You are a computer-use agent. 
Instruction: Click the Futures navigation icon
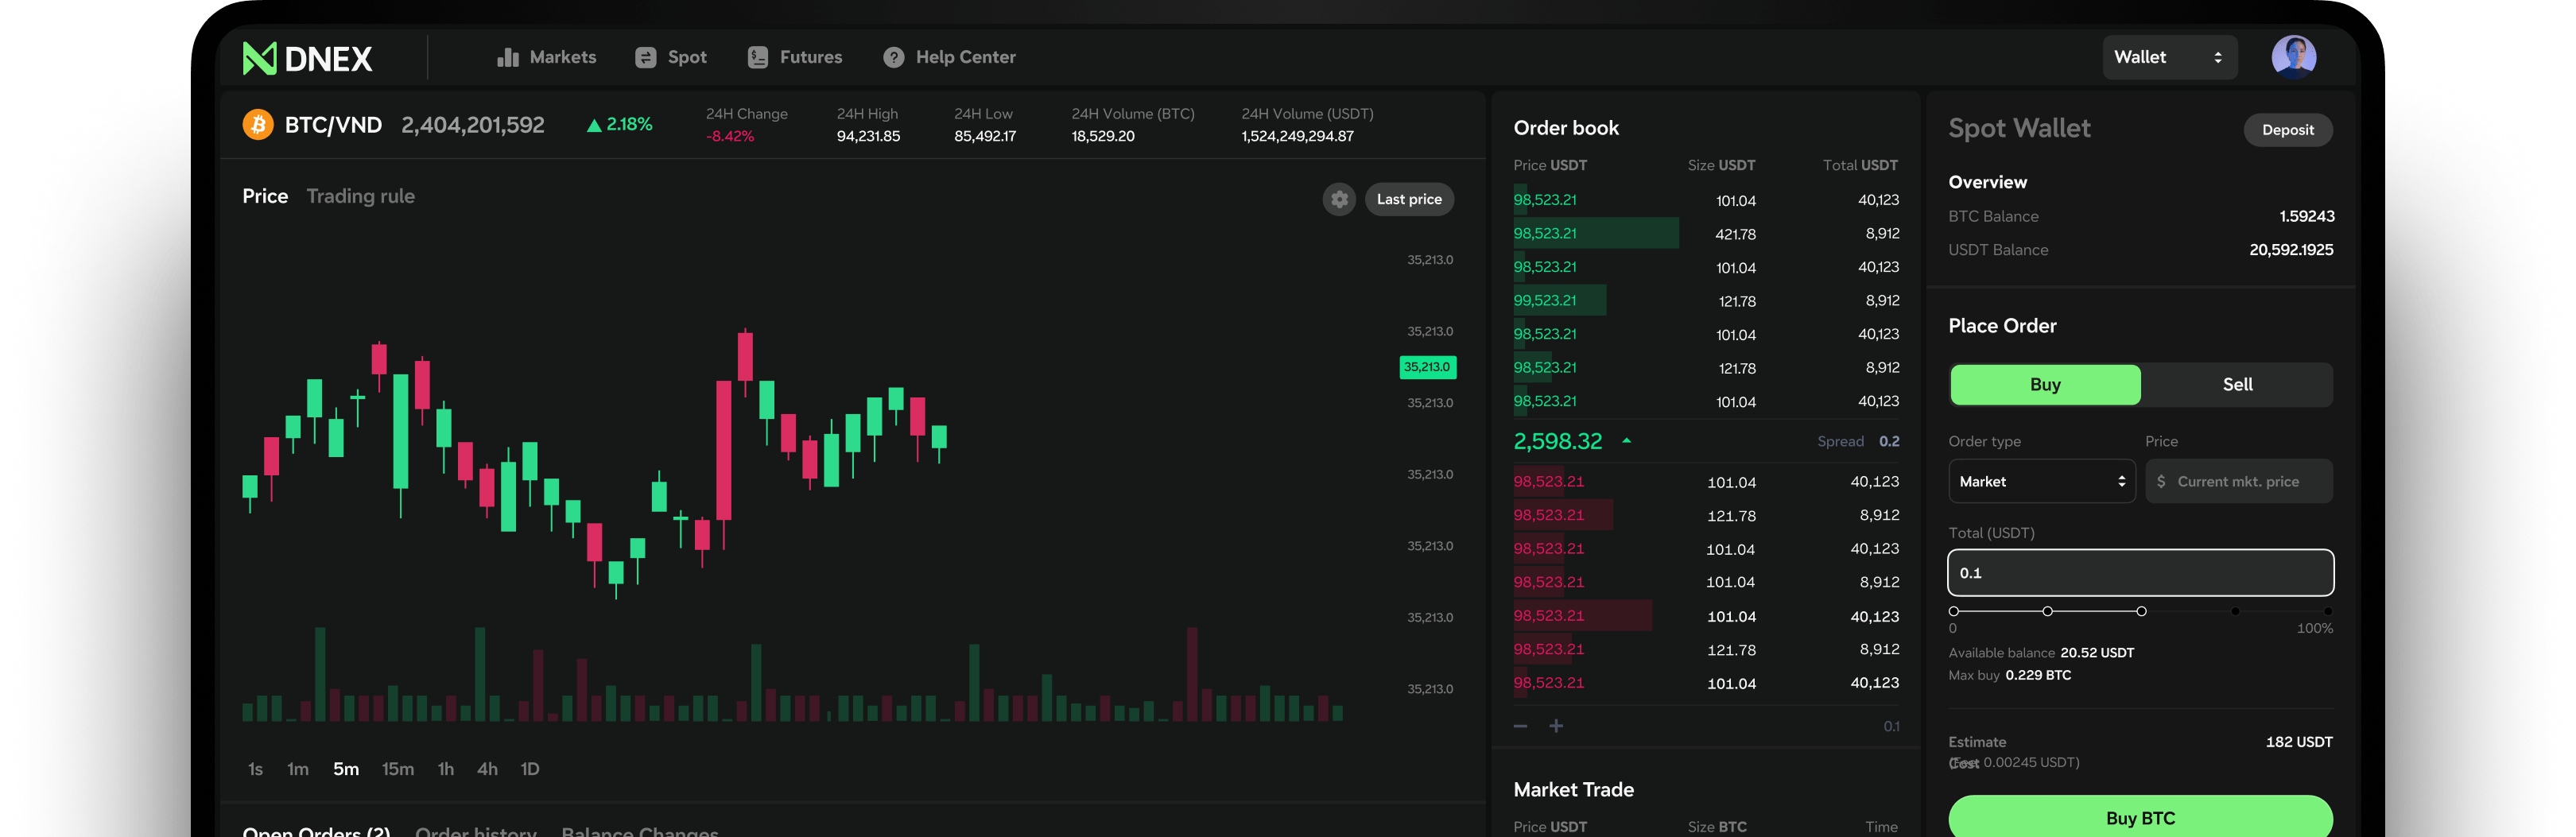(x=757, y=58)
